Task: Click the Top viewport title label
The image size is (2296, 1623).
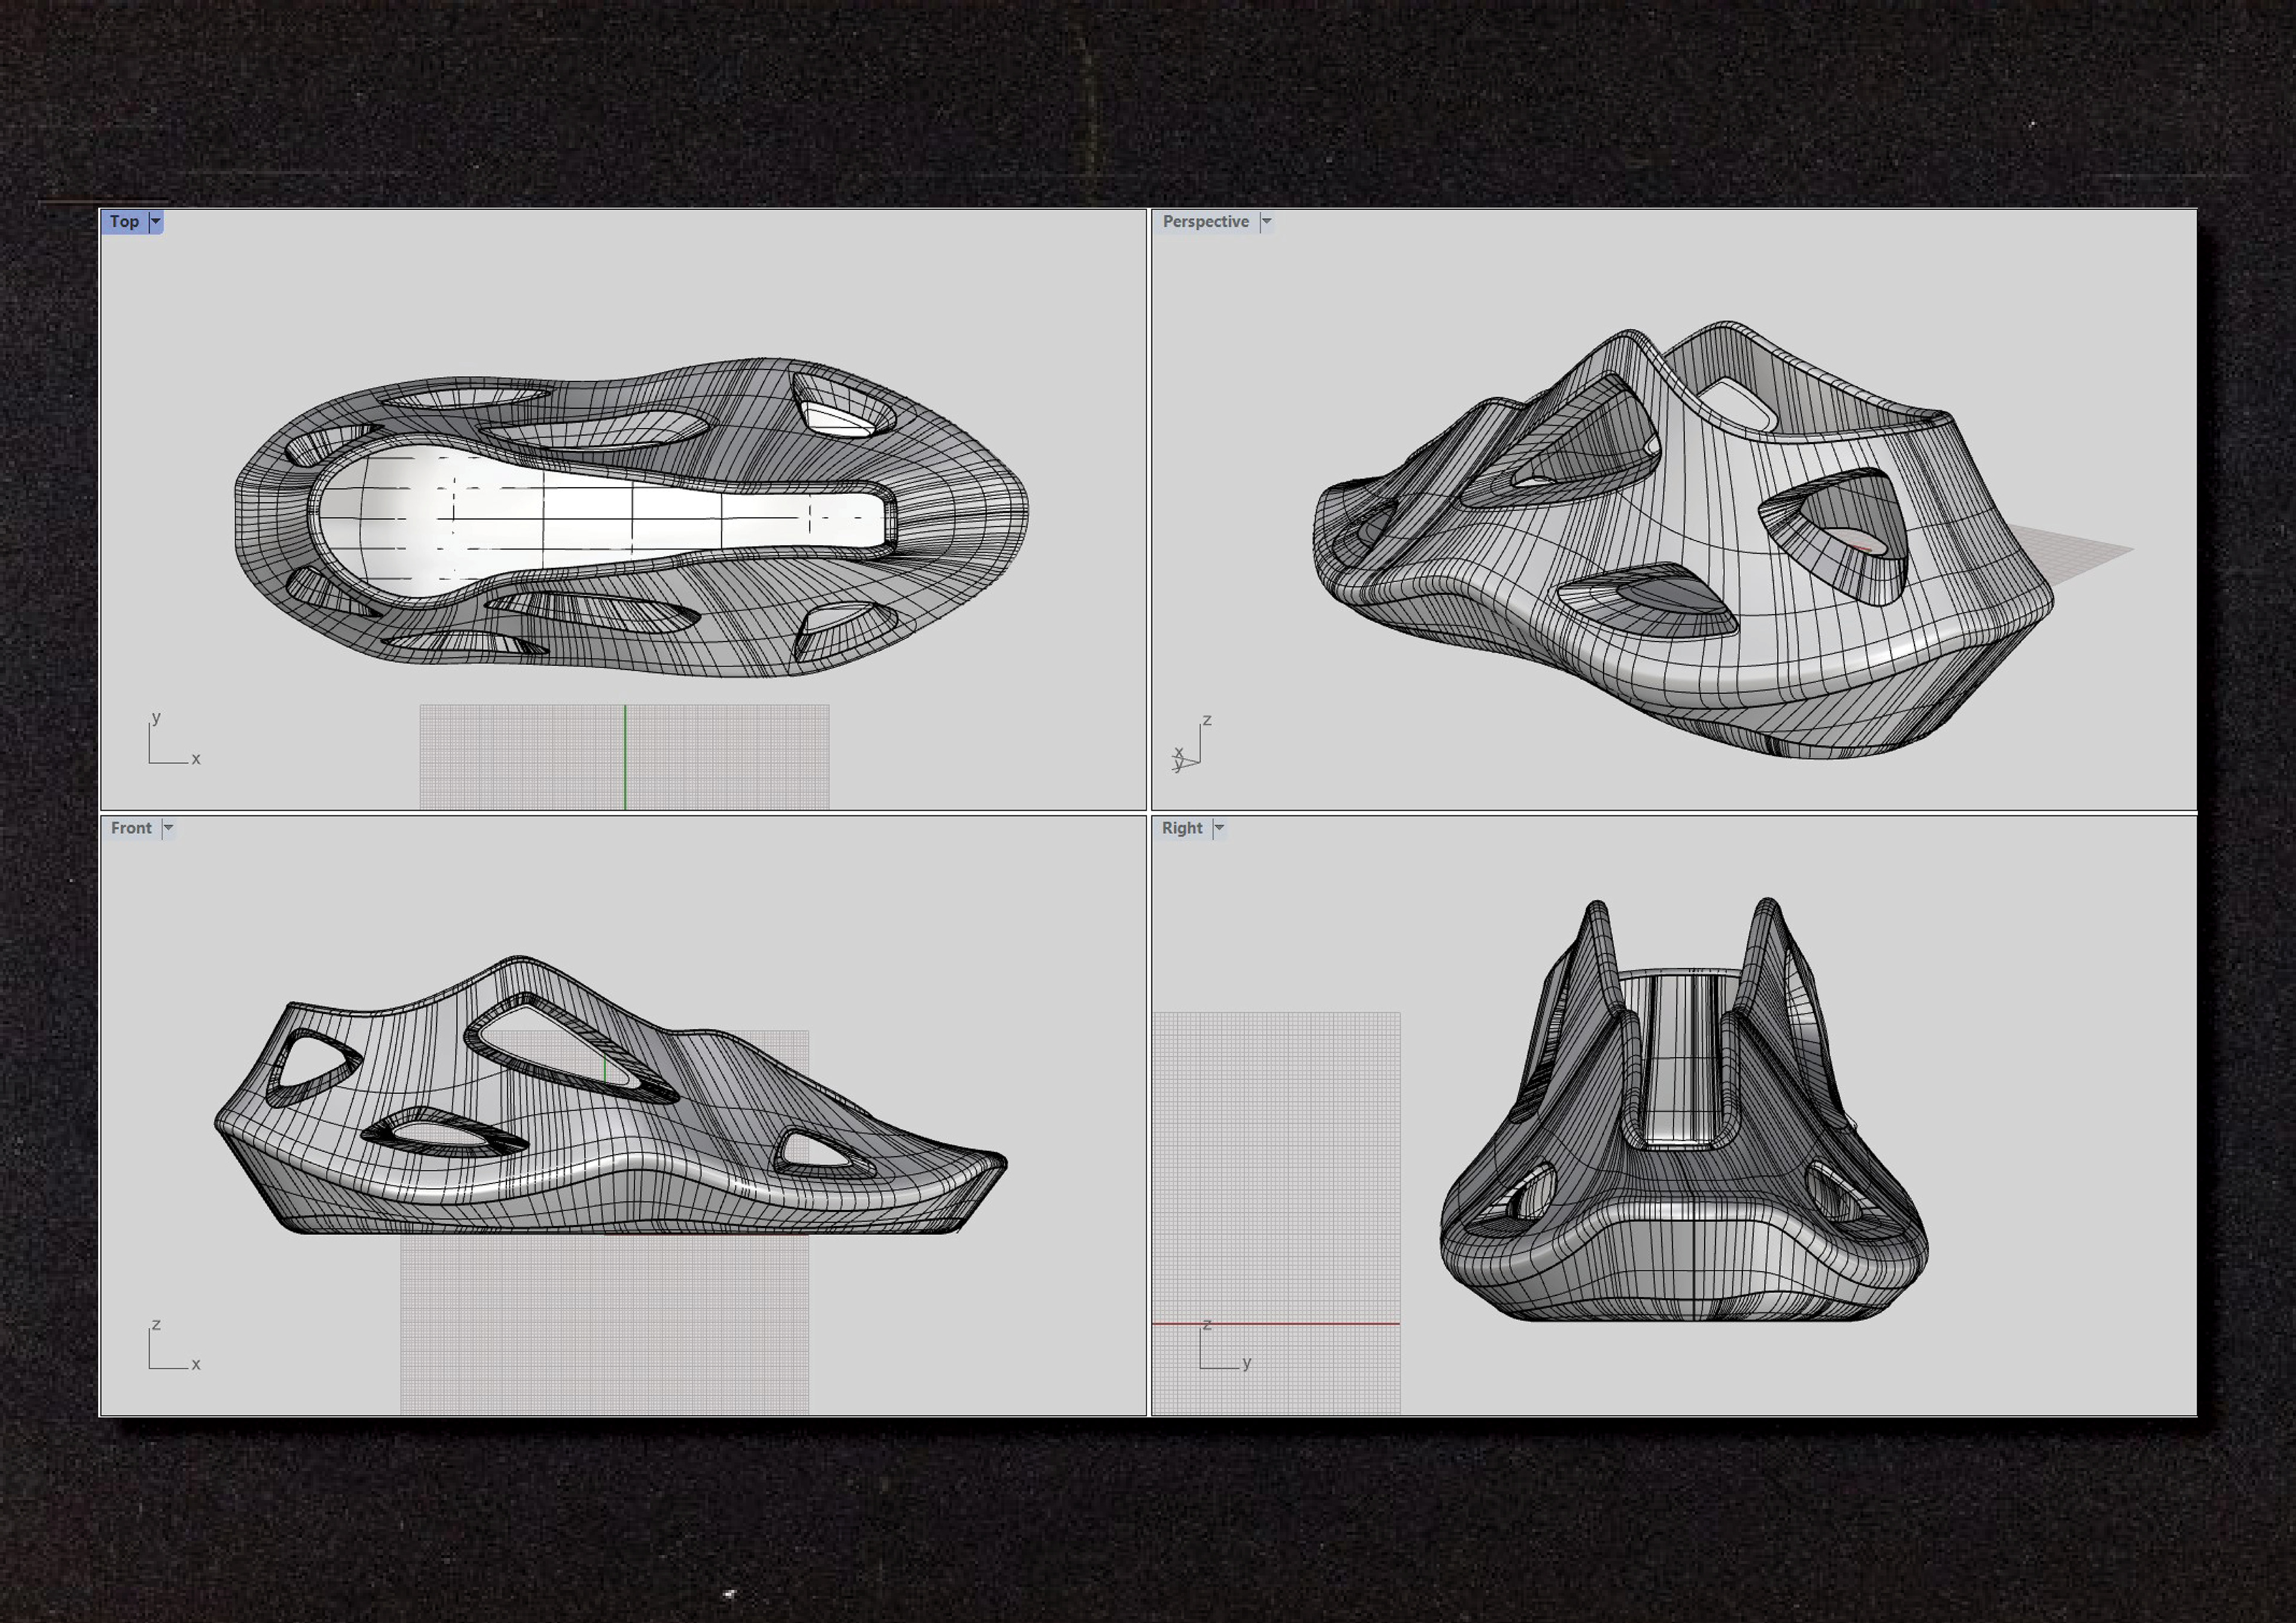Action: [124, 221]
